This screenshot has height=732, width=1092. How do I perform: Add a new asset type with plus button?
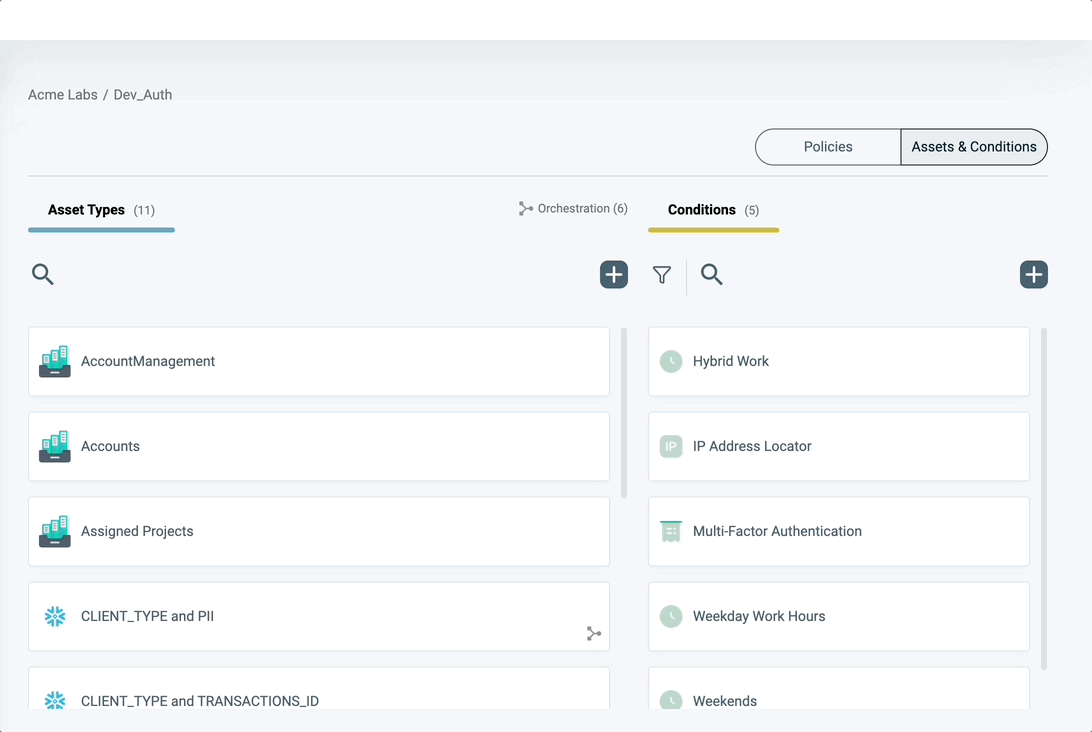click(614, 274)
